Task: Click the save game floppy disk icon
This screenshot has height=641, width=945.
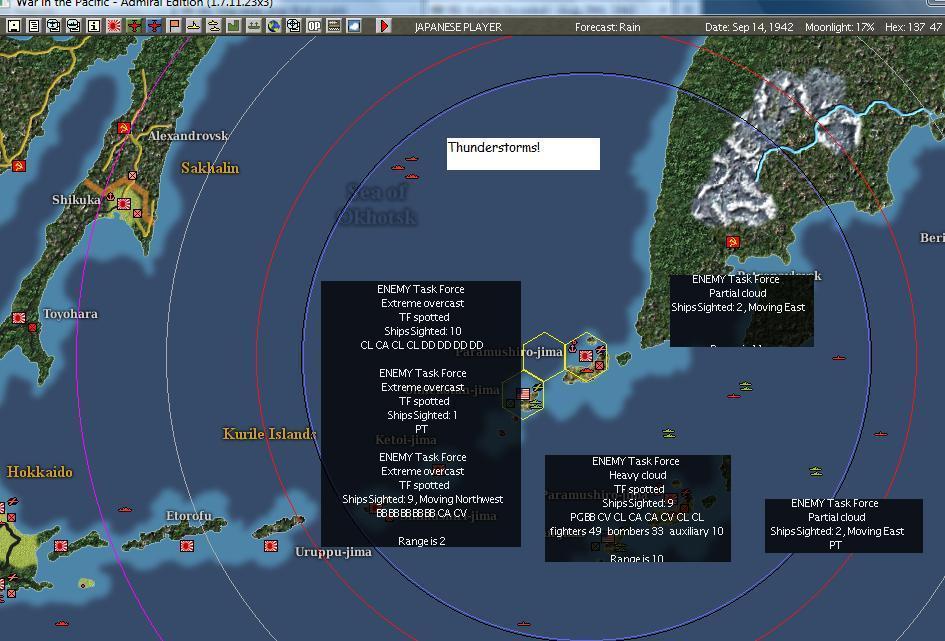Action: (14, 26)
